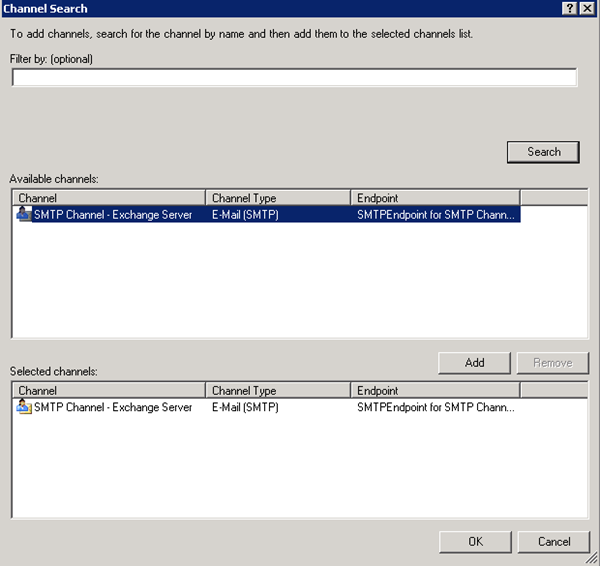Close the Channel Search dialog
The image size is (600, 566).
click(587, 8)
